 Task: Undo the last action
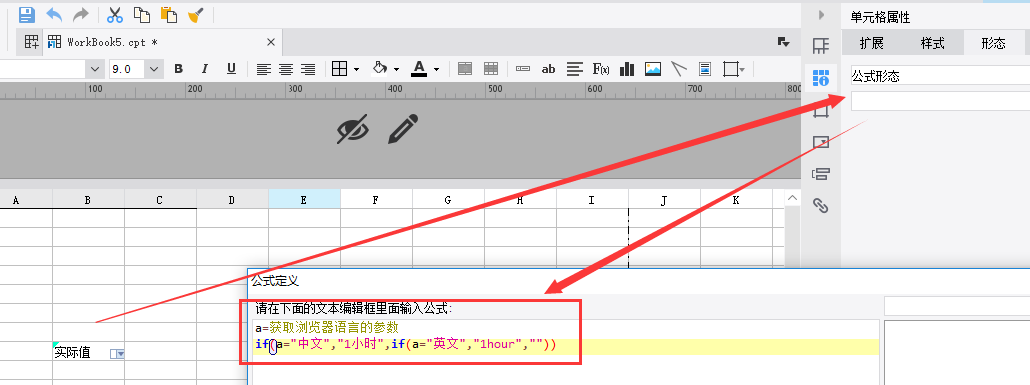tap(54, 14)
